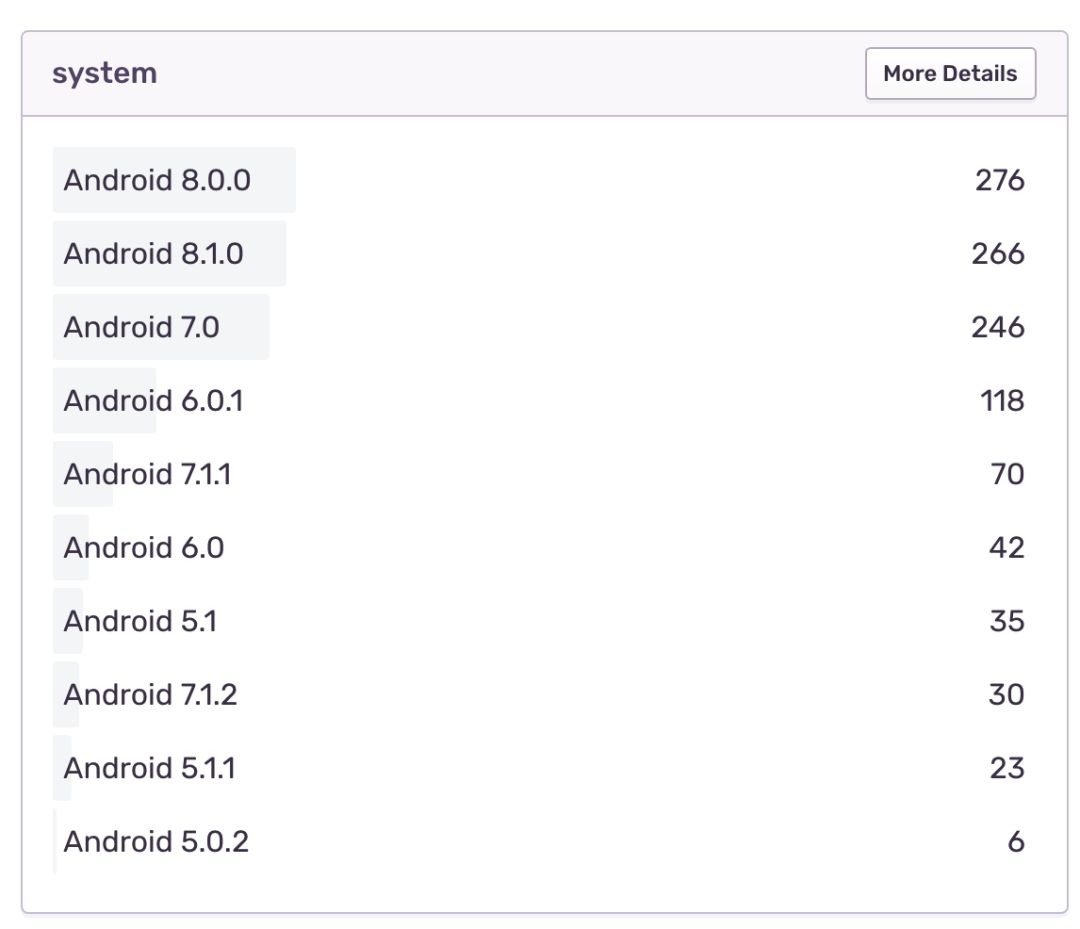The height and width of the screenshot is (929, 1080).
Task: Click the 266 count value
Action: click(x=998, y=254)
